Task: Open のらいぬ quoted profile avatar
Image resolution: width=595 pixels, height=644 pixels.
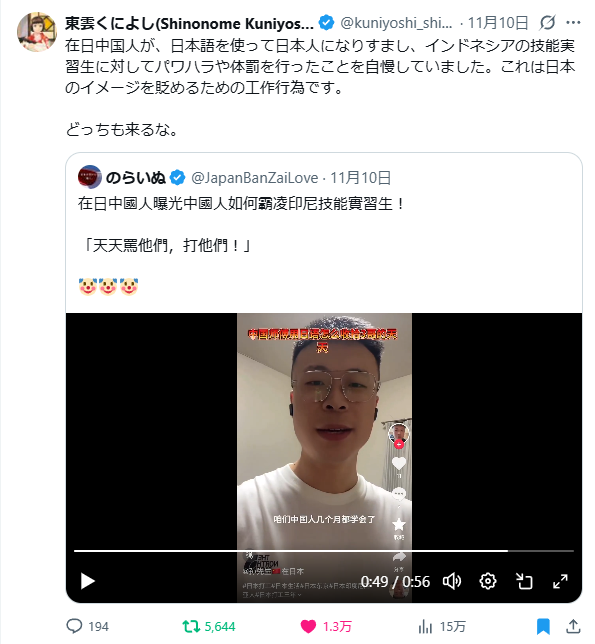Action: (x=89, y=177)
